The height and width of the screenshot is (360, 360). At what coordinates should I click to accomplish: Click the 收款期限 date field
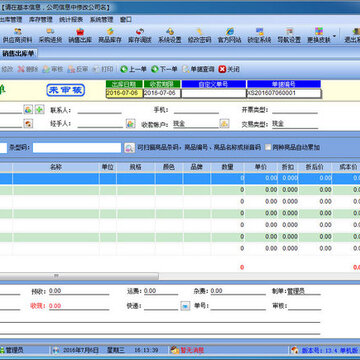(x=162, y=93)
